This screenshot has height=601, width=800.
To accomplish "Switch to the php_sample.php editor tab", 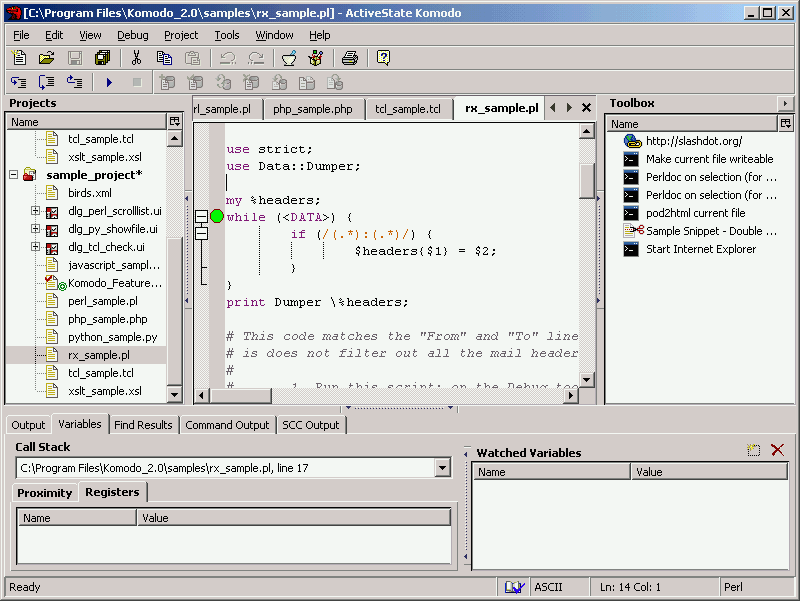I will (313, 109).
